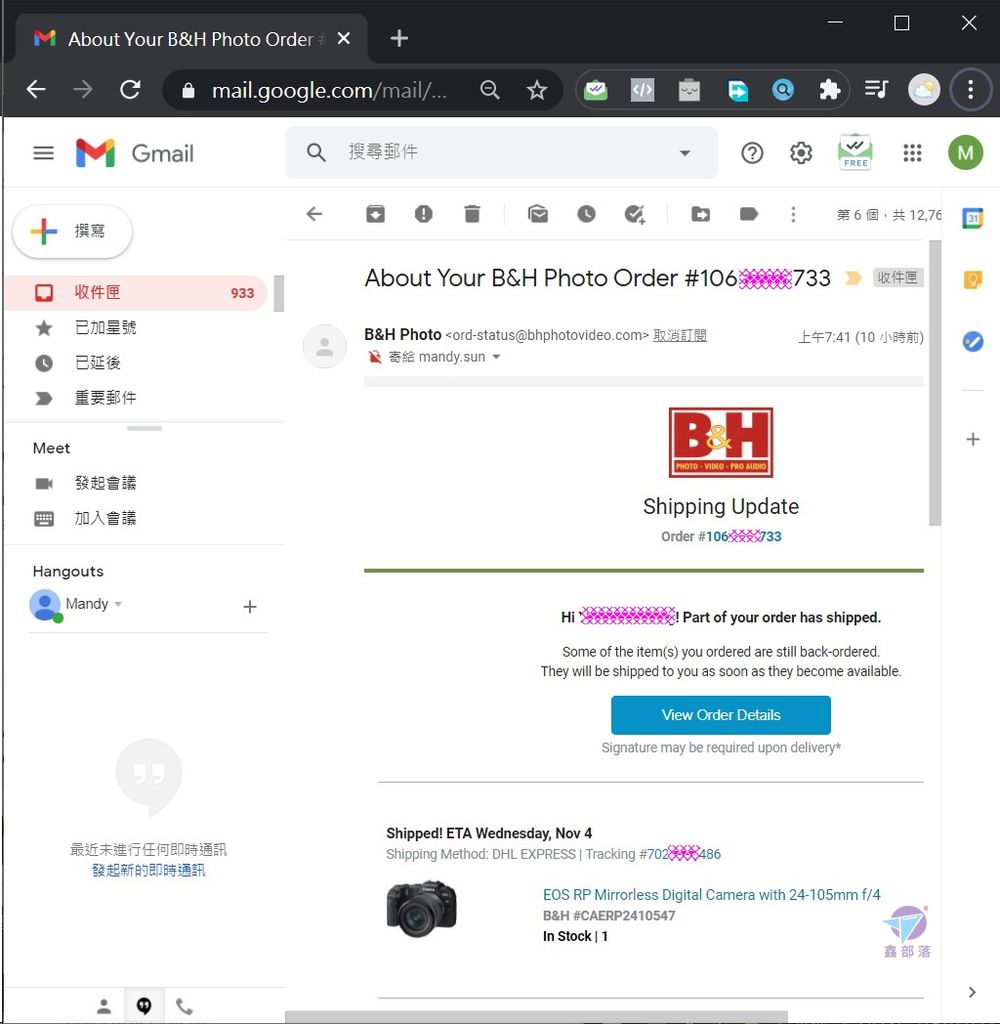Viewport: 1000px width, 1024px height.
Task: Open Chrome extensions puzzle icon
Action: pyautogui.click(x=829, y=89)
